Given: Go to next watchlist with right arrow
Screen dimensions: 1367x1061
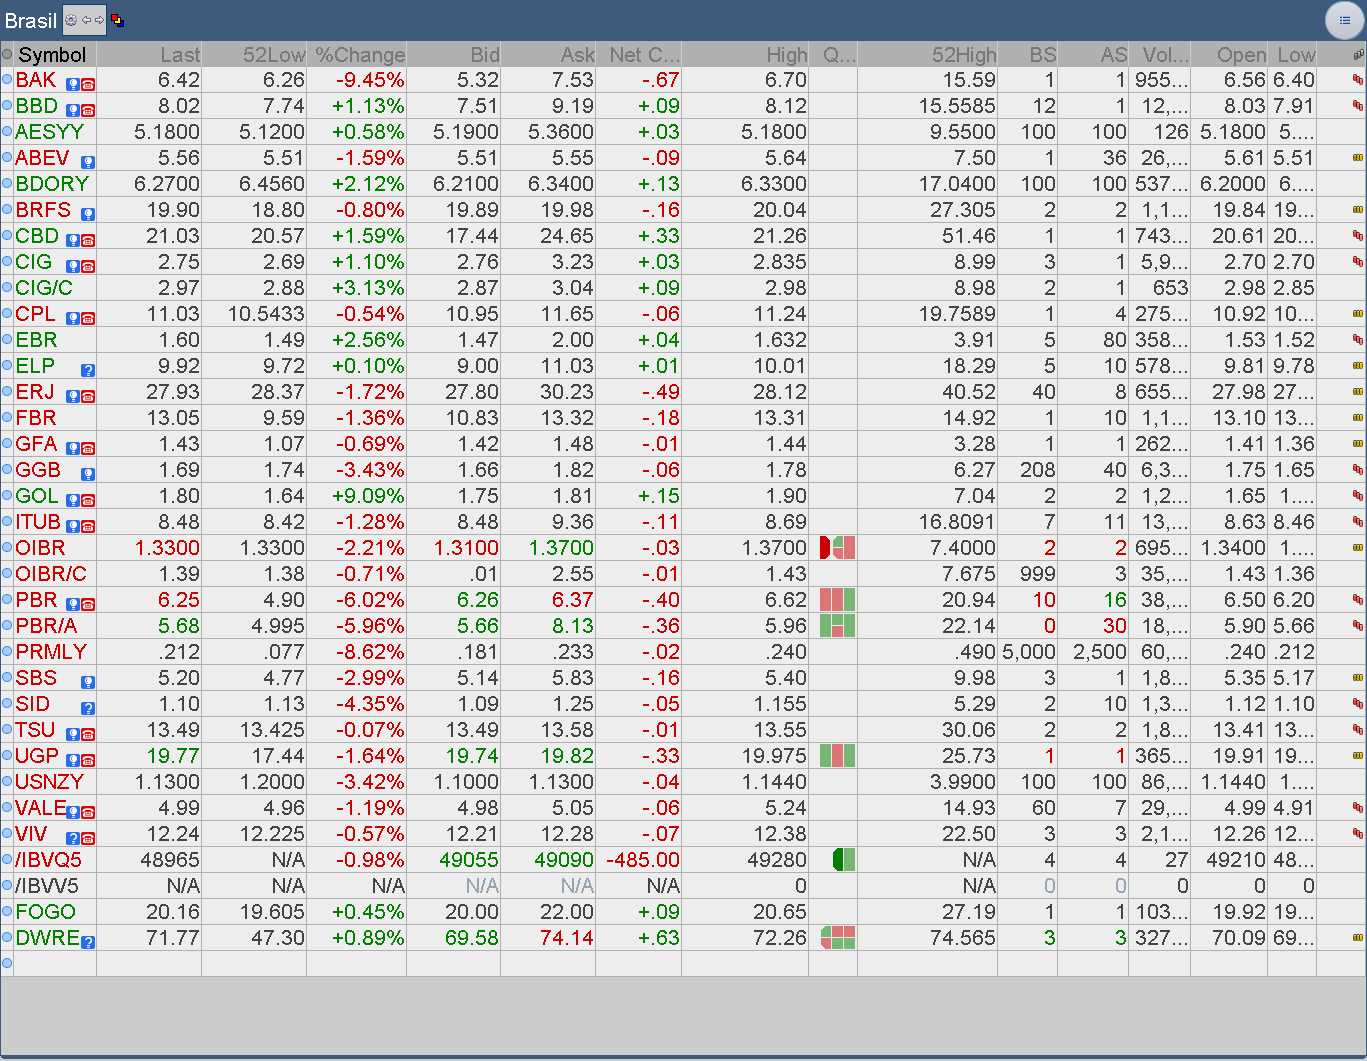Looking at the screenshot, I should [x=99, y=20].
